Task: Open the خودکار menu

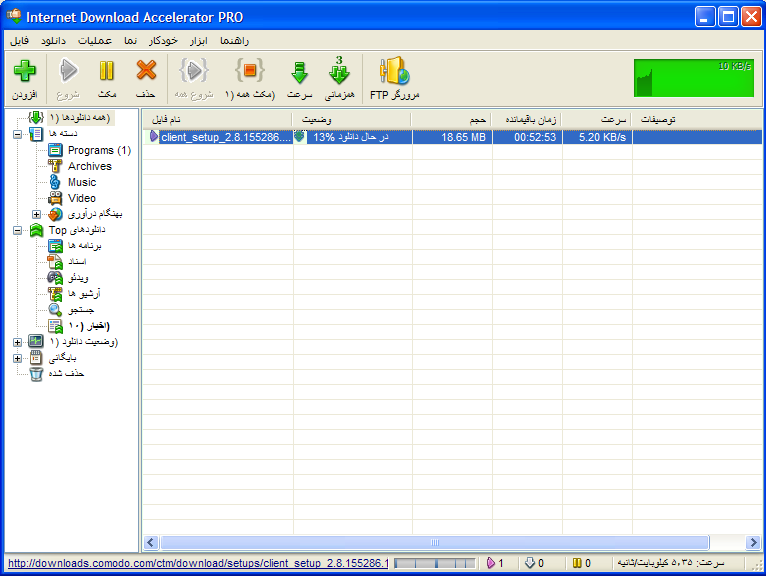Action: pyautogui.click(x=163, y=41)
